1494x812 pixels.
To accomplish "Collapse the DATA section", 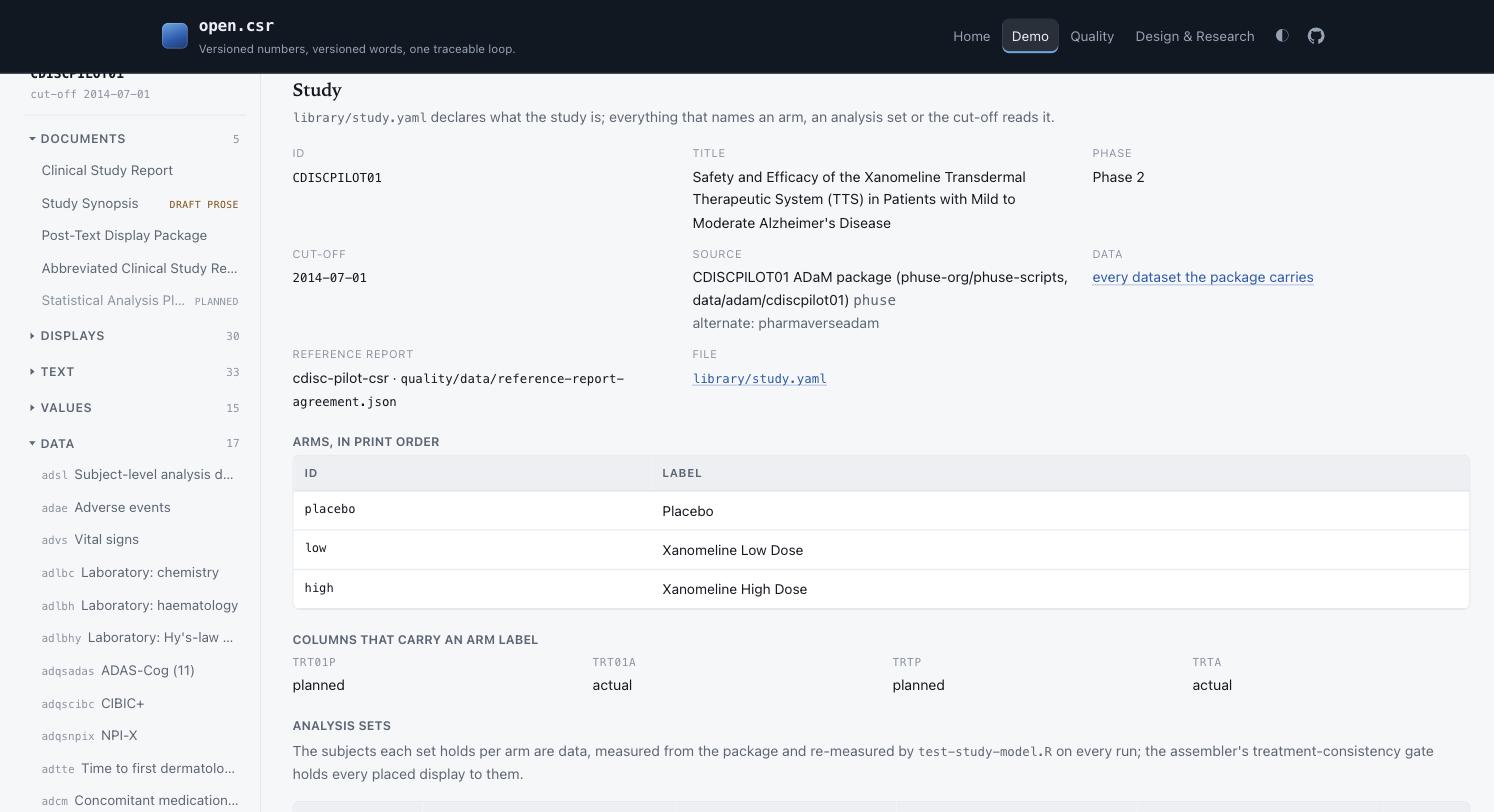I will 135,444.
